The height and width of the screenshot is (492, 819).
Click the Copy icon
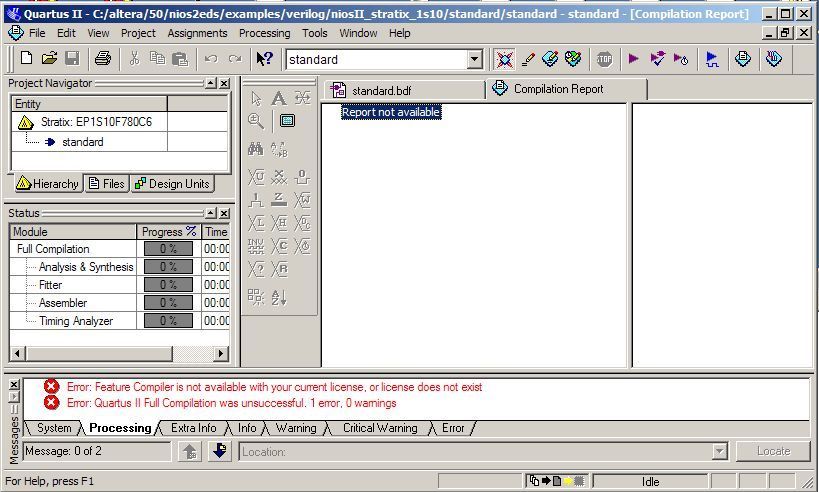(x=157, y=58)
